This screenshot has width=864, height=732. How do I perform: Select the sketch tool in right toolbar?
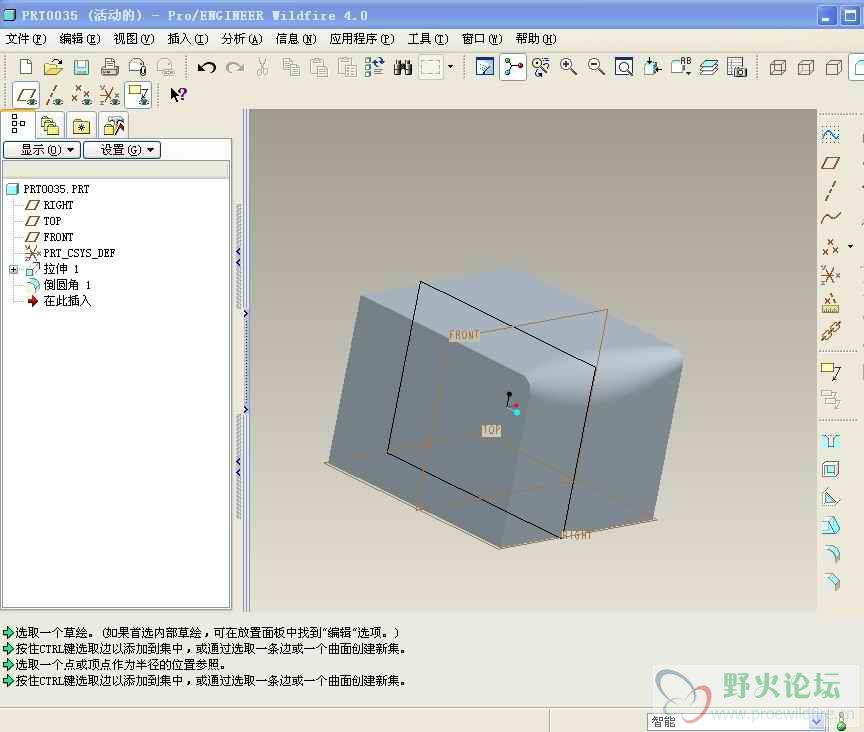830,134
